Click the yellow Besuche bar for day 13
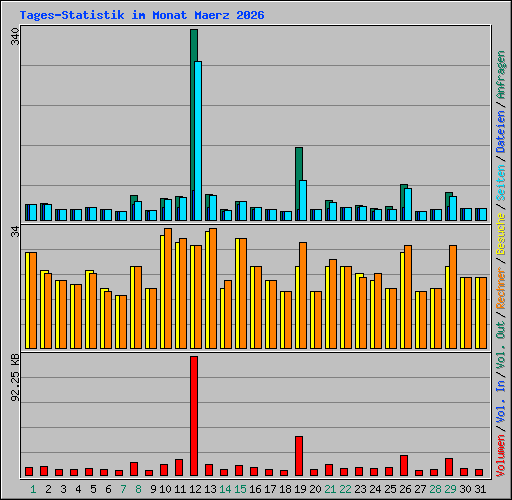This screenshot has height=500, width=512. pos(207,290)
